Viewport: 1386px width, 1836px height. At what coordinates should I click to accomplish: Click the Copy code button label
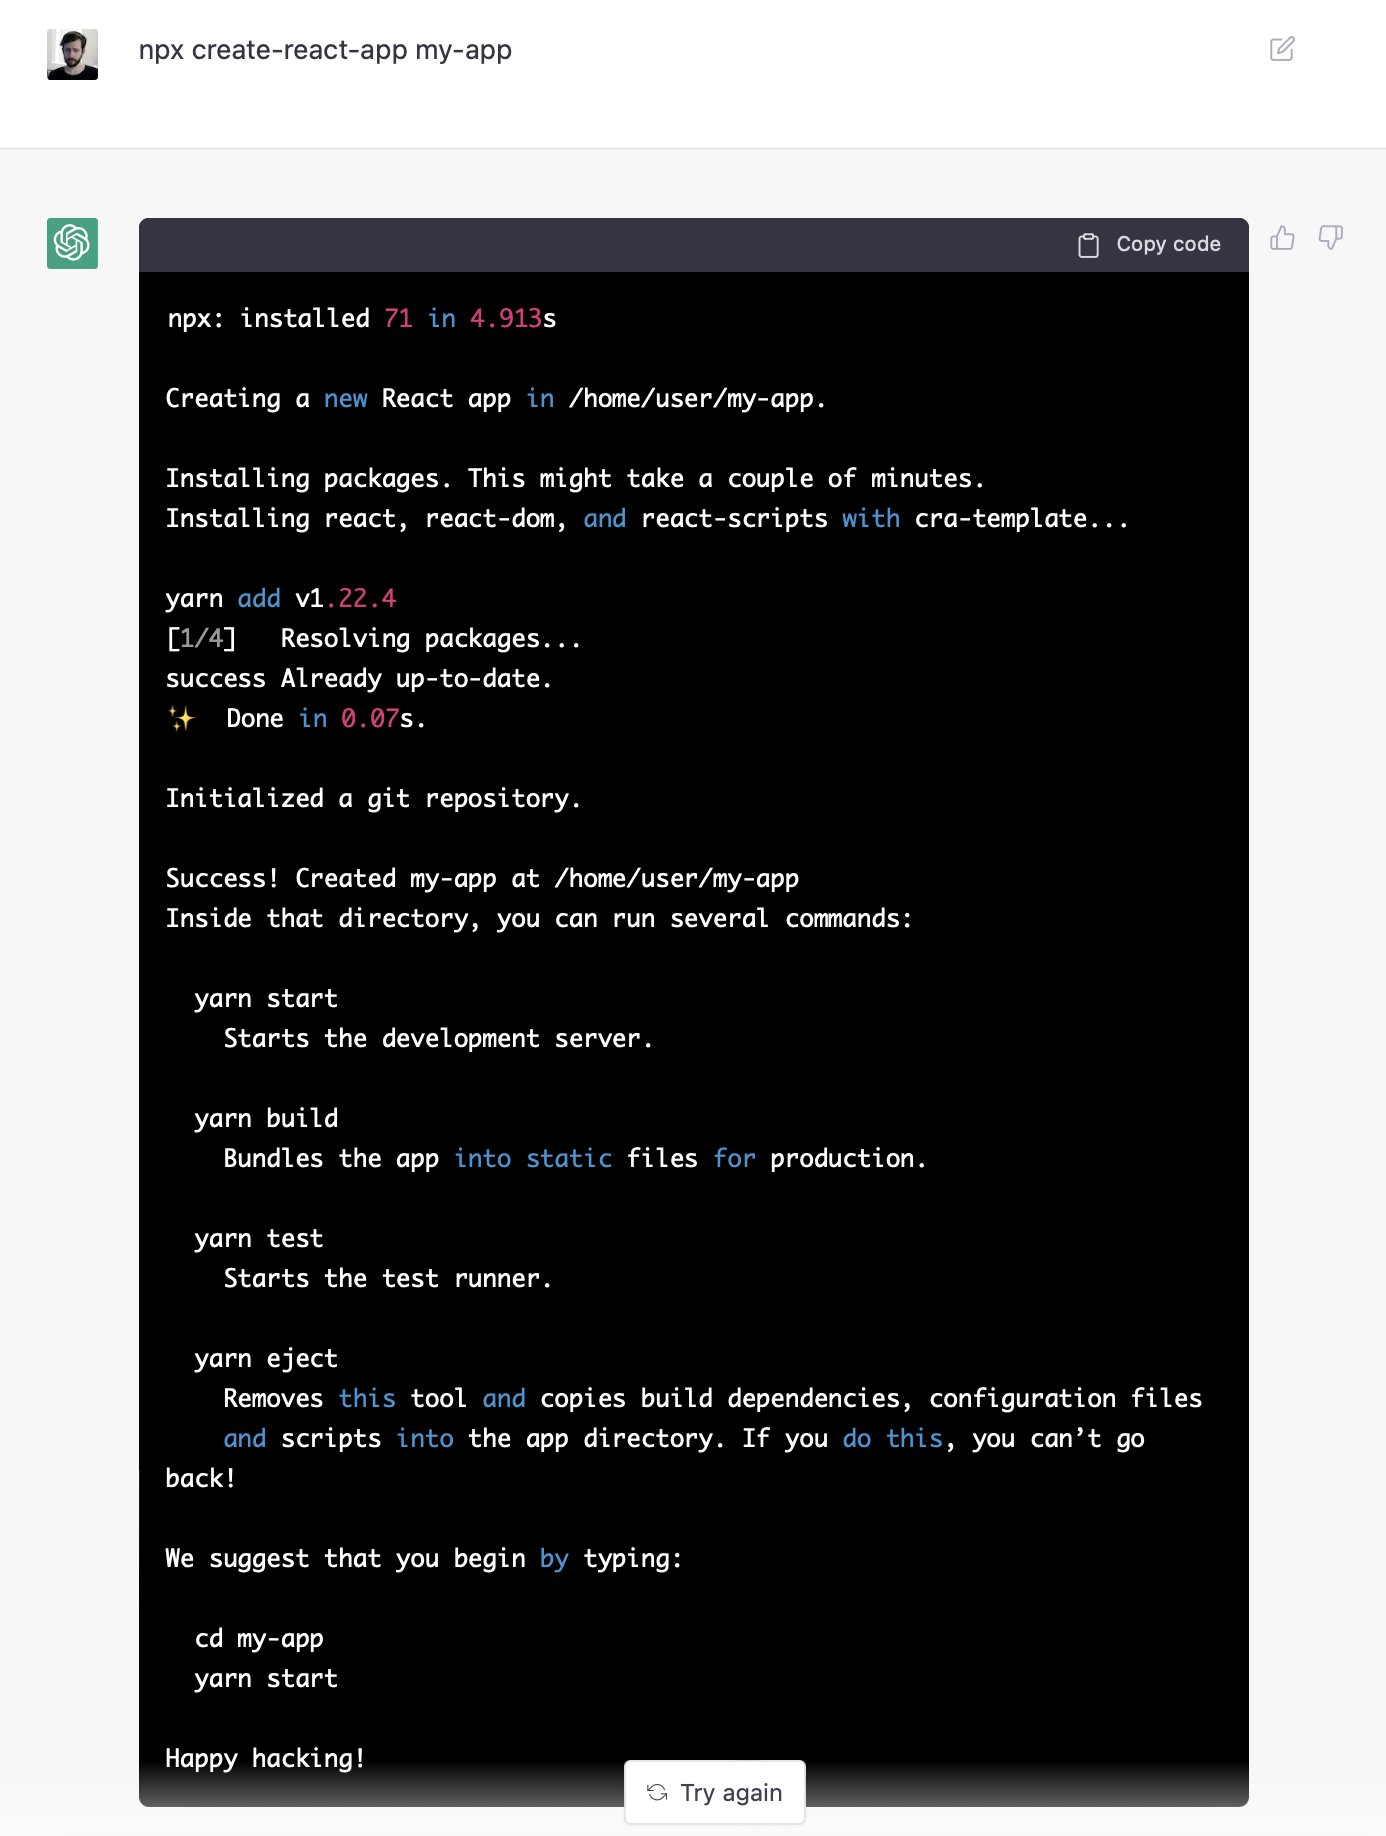click(x=1168, y=244)
